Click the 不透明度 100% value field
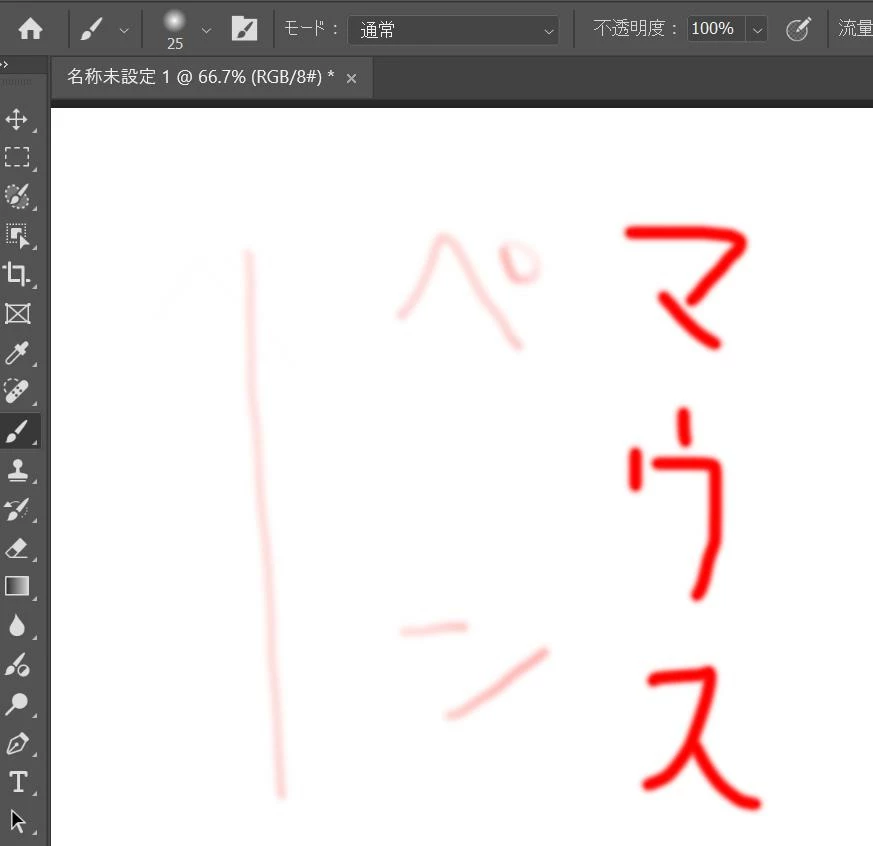Screen dimensions: 873x846 tap(715, 28)
